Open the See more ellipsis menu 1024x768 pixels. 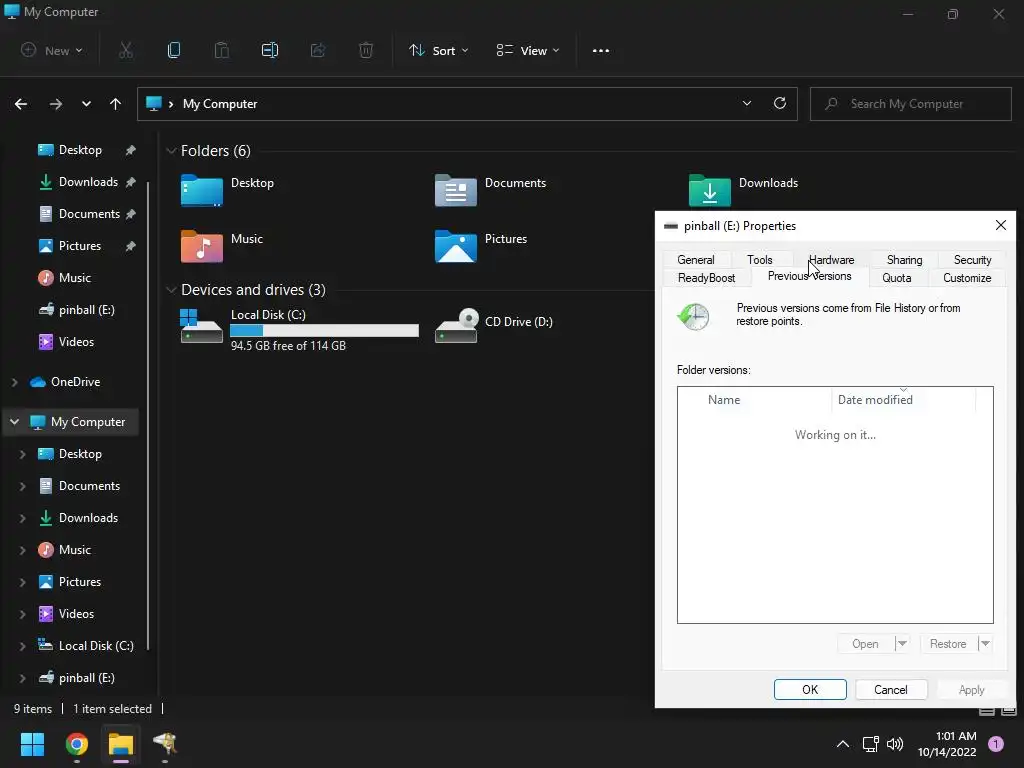(x=601, y=50)
